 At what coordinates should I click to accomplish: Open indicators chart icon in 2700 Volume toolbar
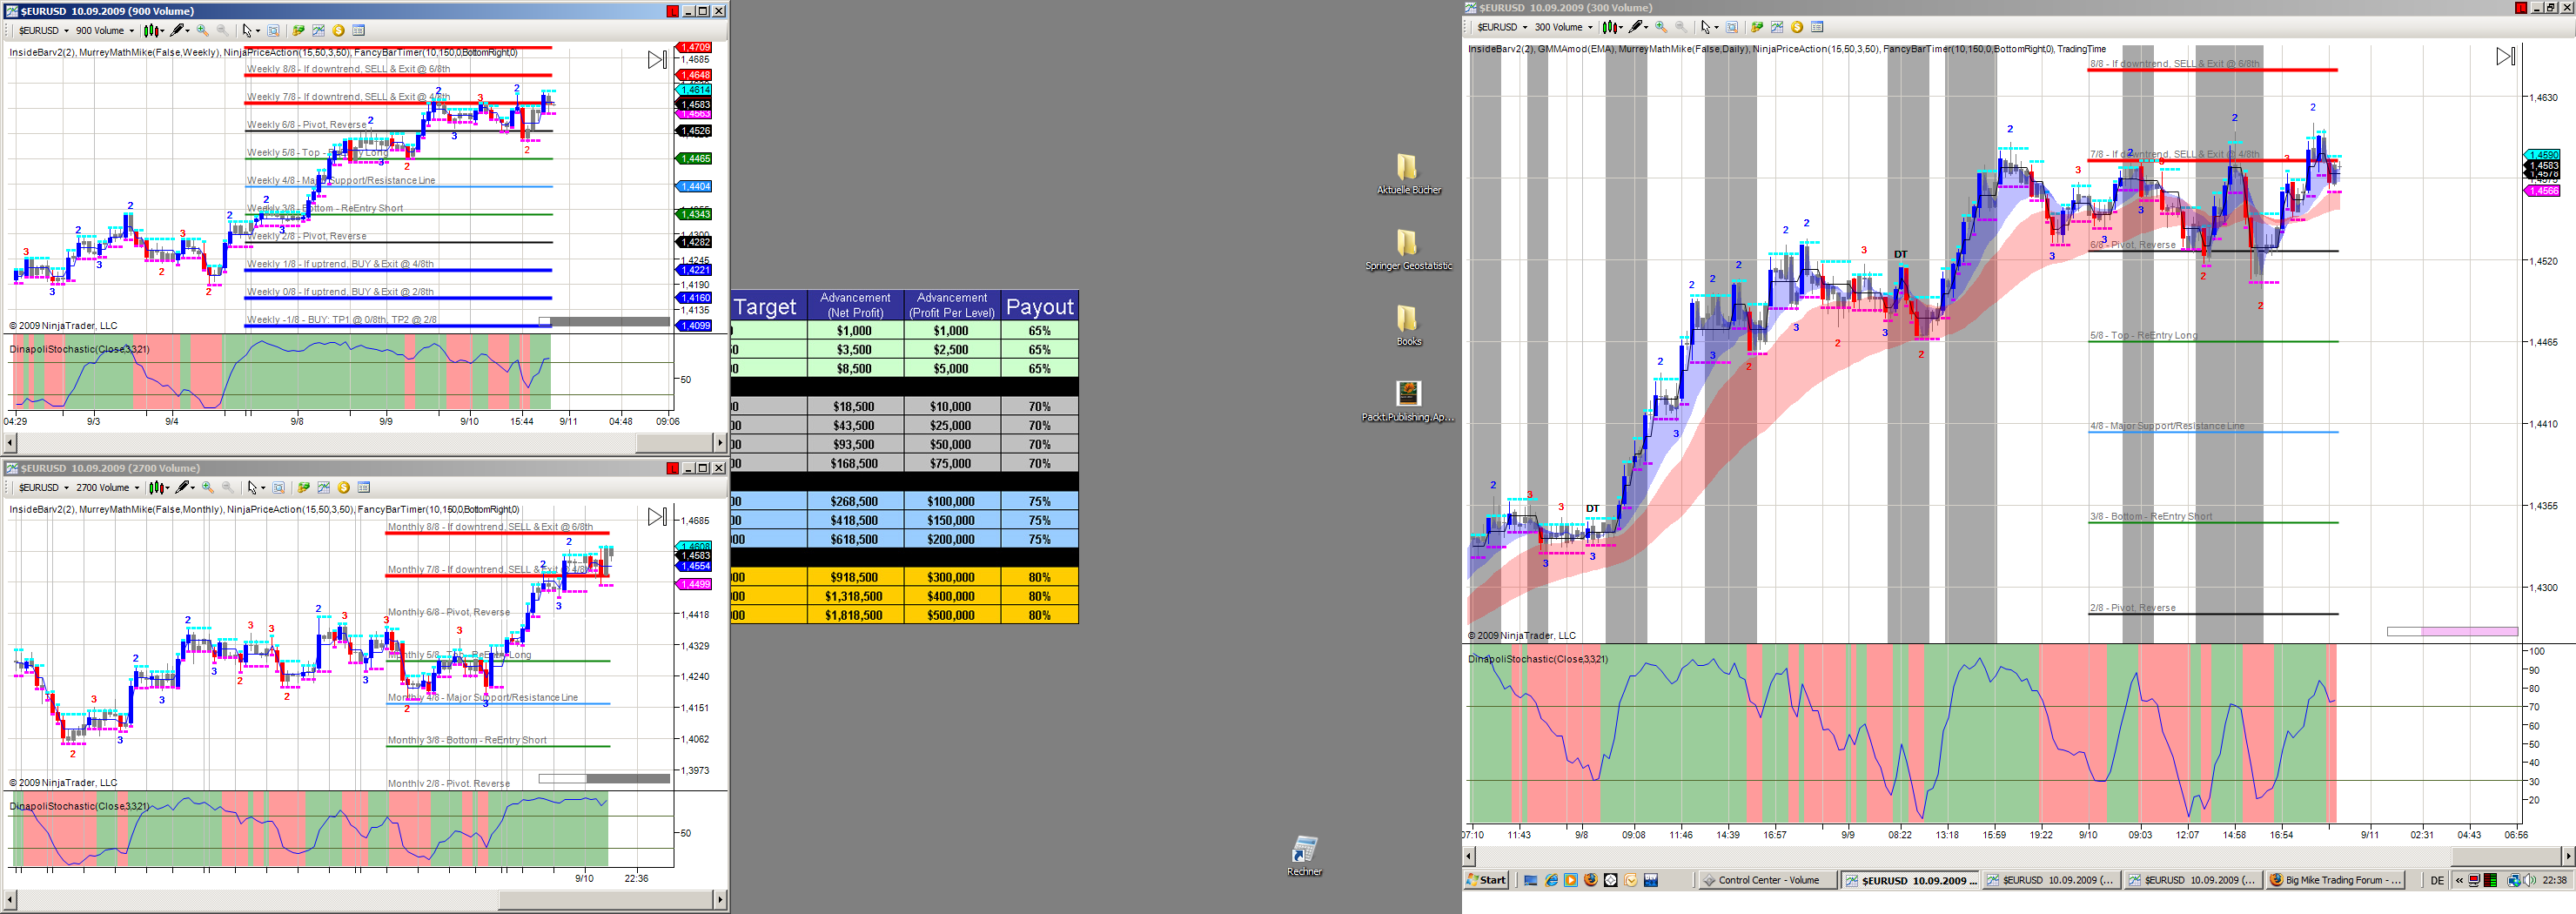point(323,488)
